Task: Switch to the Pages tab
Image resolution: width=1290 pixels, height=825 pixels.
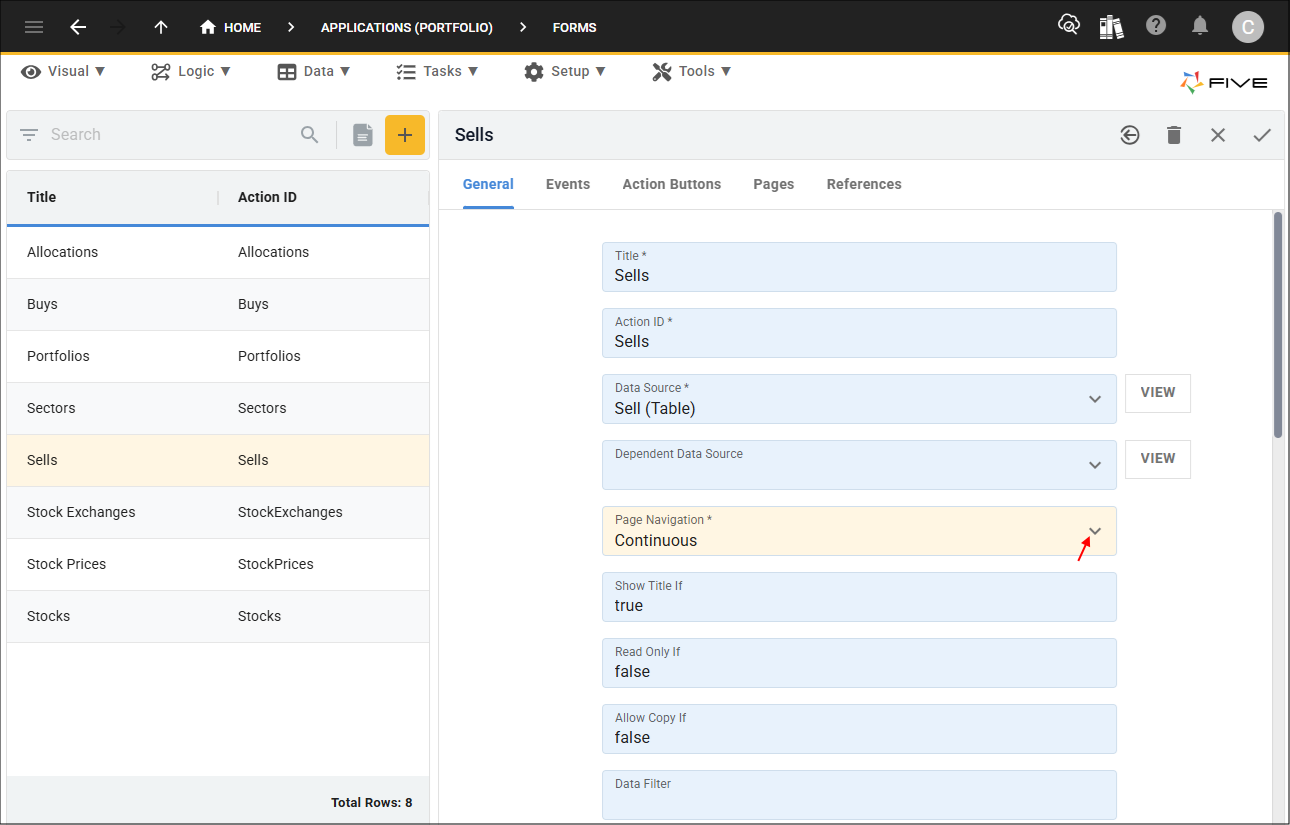Action: pos(774,184)
